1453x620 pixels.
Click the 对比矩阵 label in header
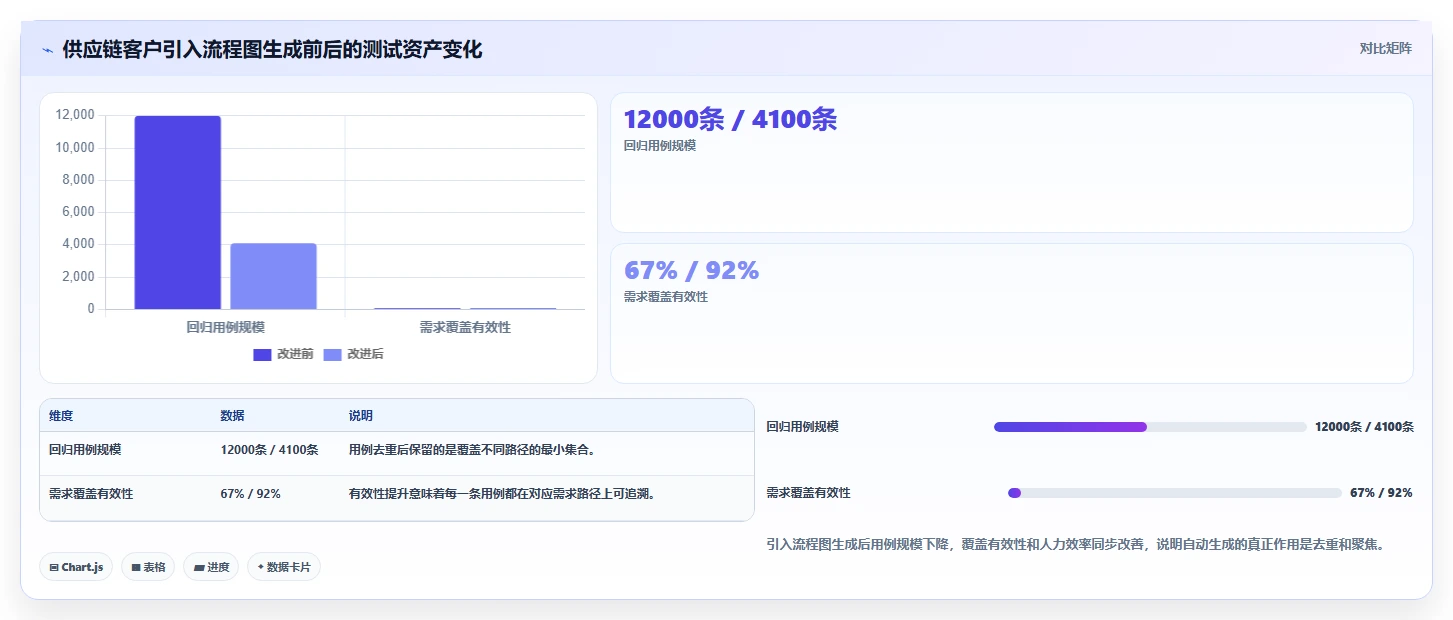[1386, 49]
